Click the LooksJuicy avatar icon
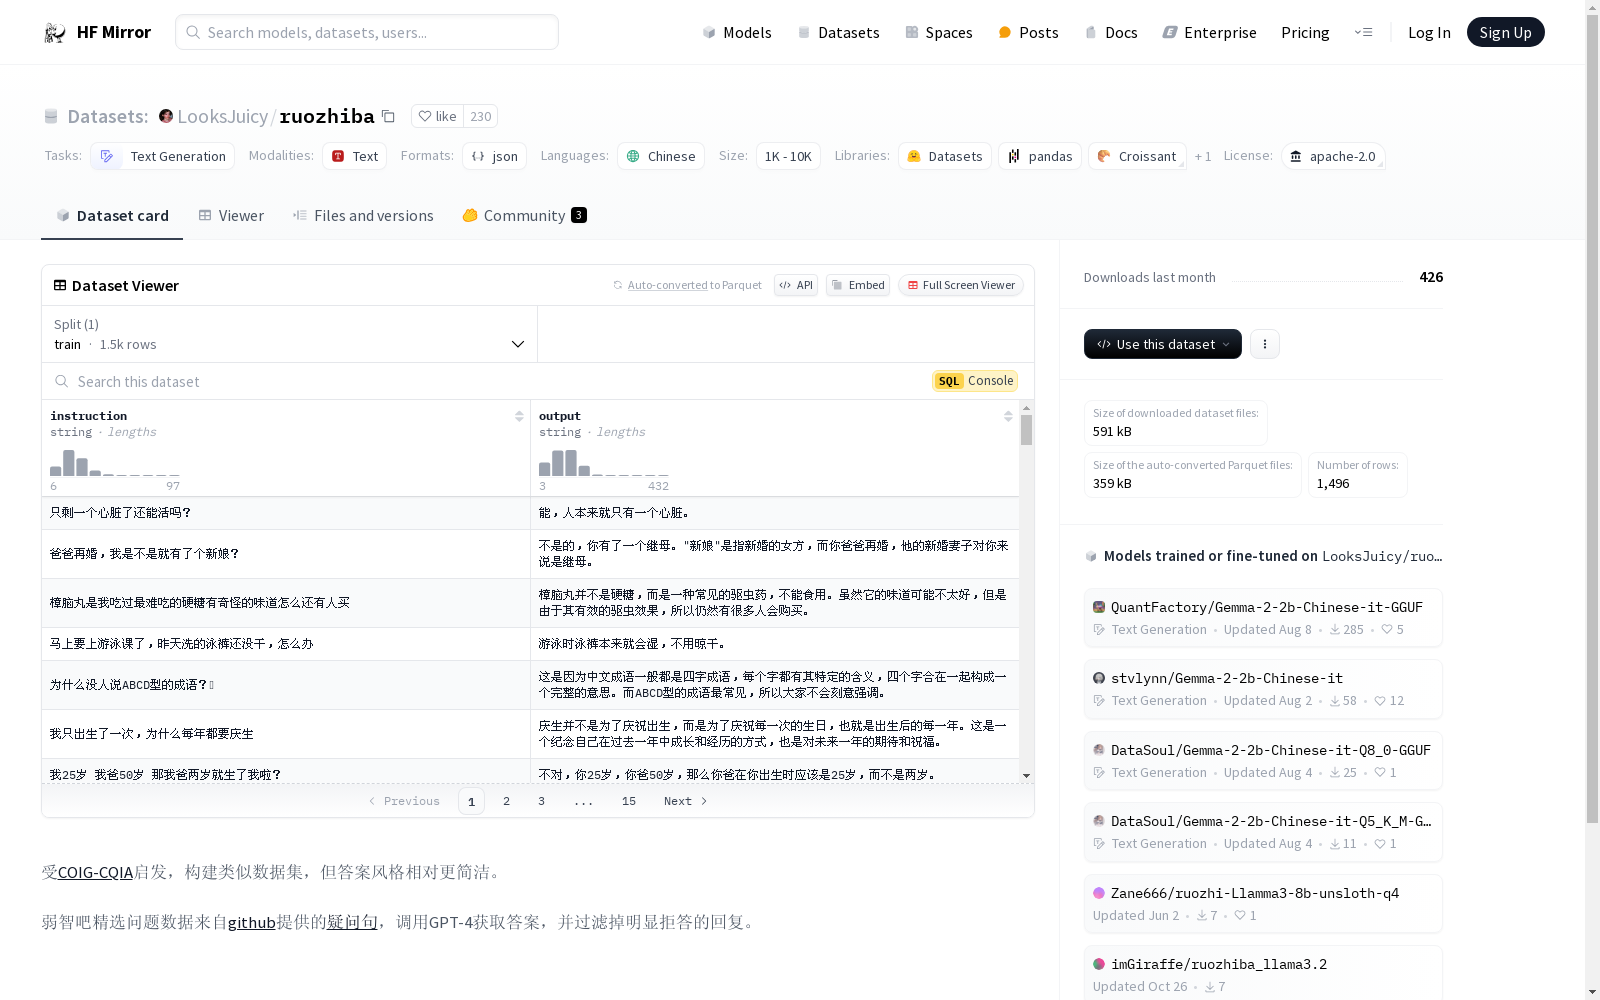Image resolution: width=1600 pixels, height=1000 pixels. tap(166, 116)
